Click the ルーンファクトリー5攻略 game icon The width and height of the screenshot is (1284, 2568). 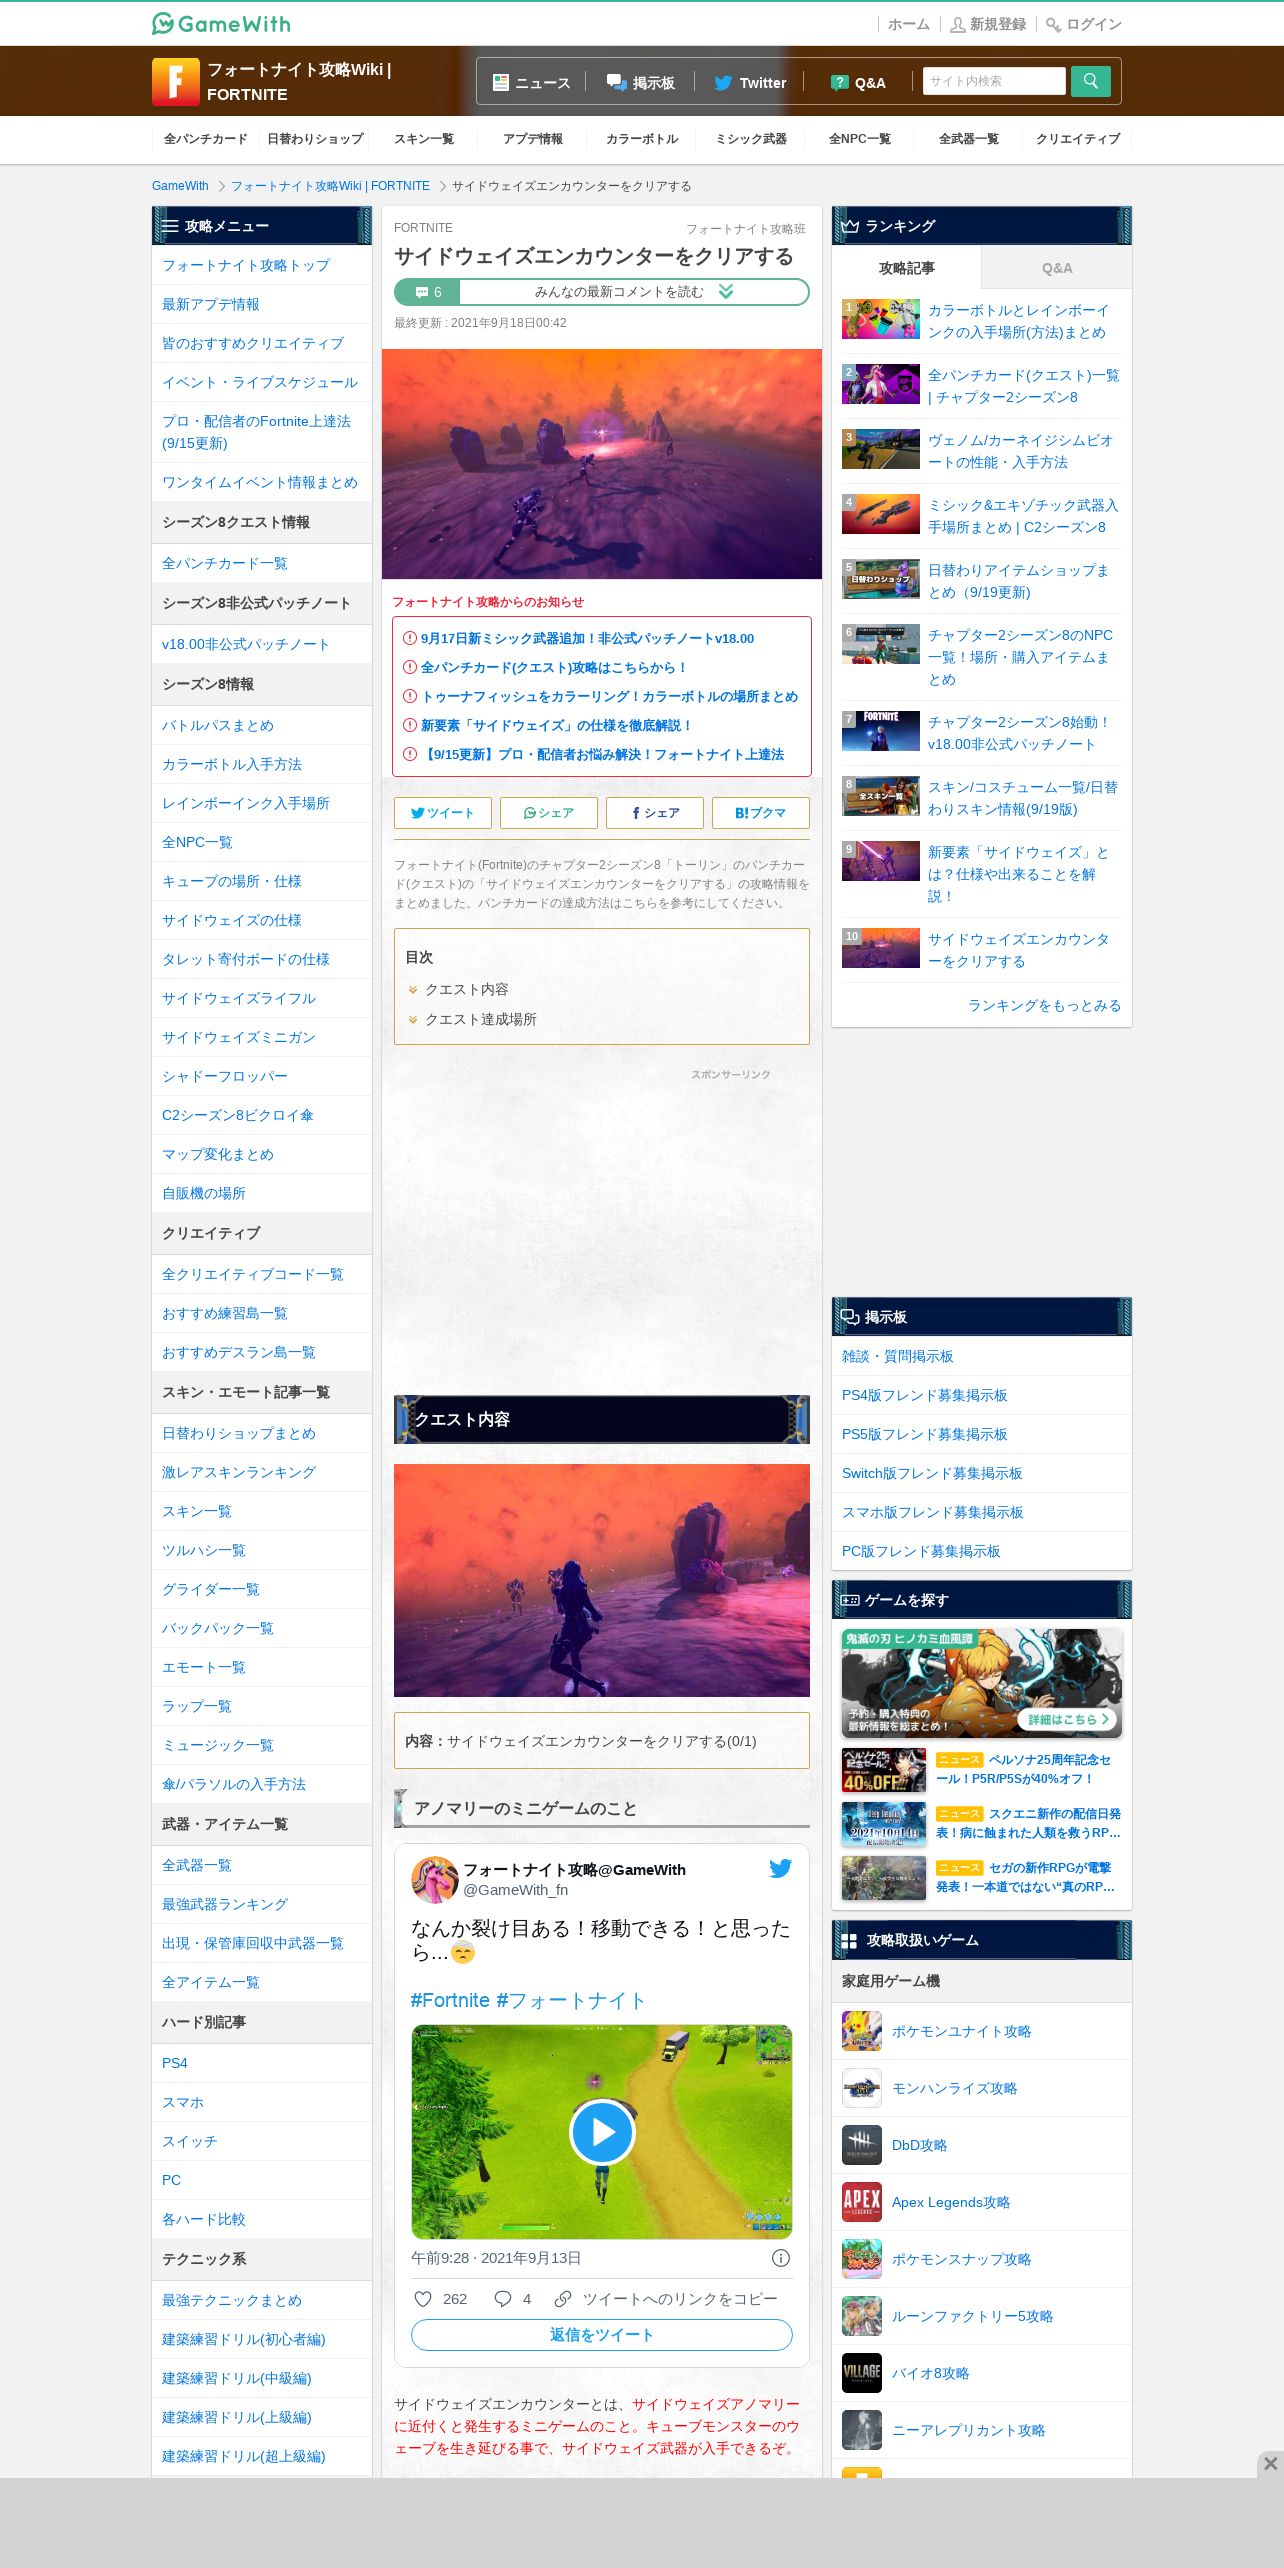tap(862, 2316)
